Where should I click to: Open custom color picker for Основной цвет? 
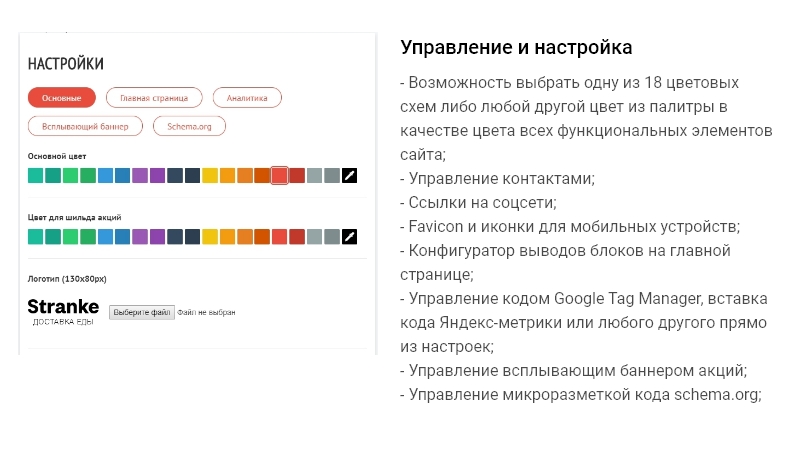pyautogui.click(x=349, y=176)
